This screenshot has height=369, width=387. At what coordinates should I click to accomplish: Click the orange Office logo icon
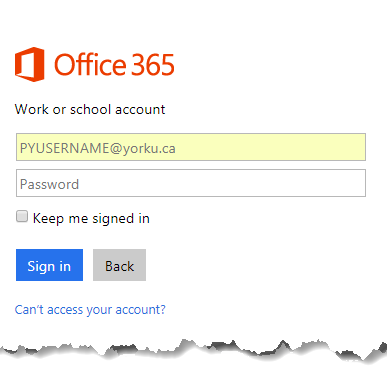tap(30, 64)
